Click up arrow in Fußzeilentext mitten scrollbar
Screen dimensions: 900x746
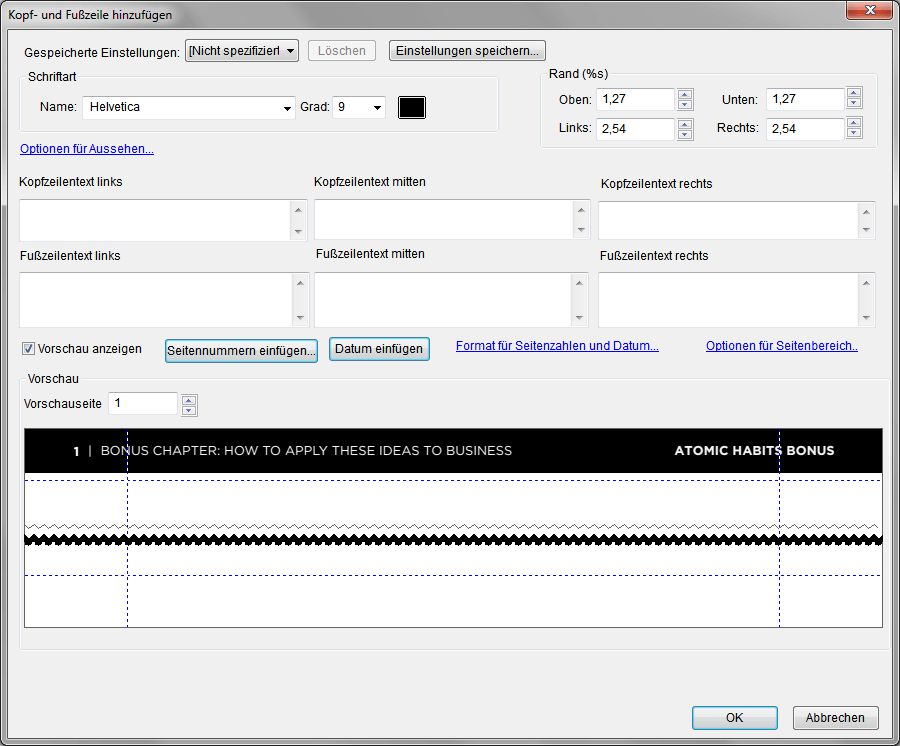point(580,283)
